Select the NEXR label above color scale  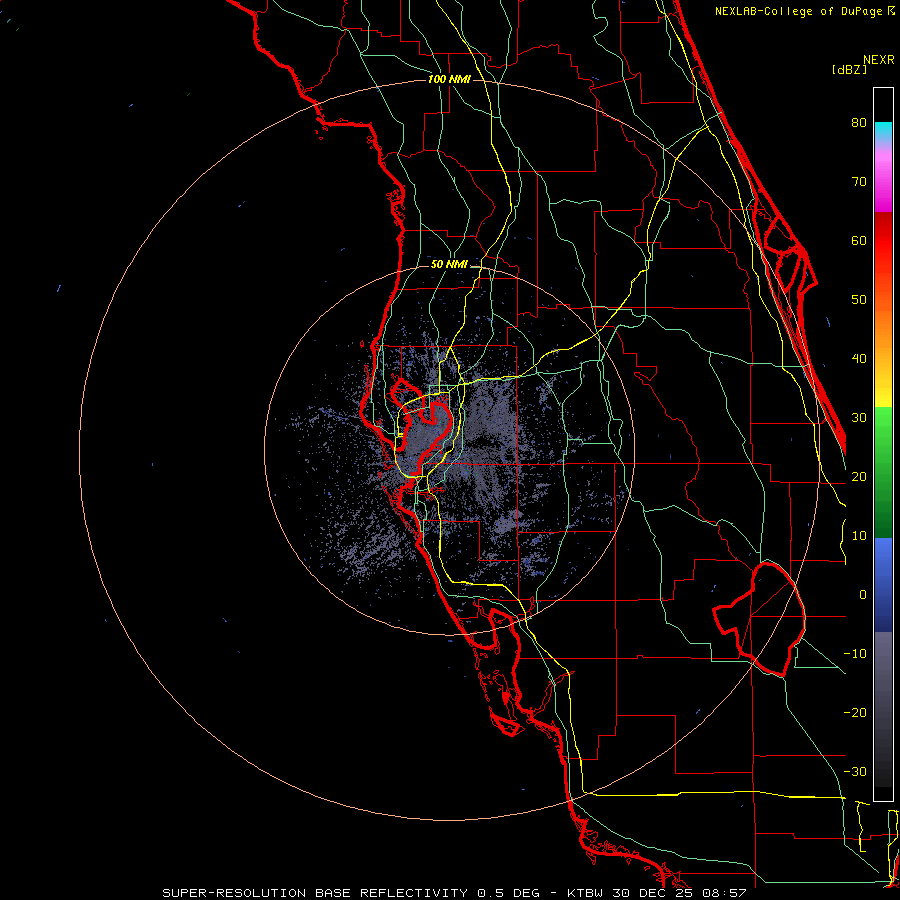tap(879, 60)
